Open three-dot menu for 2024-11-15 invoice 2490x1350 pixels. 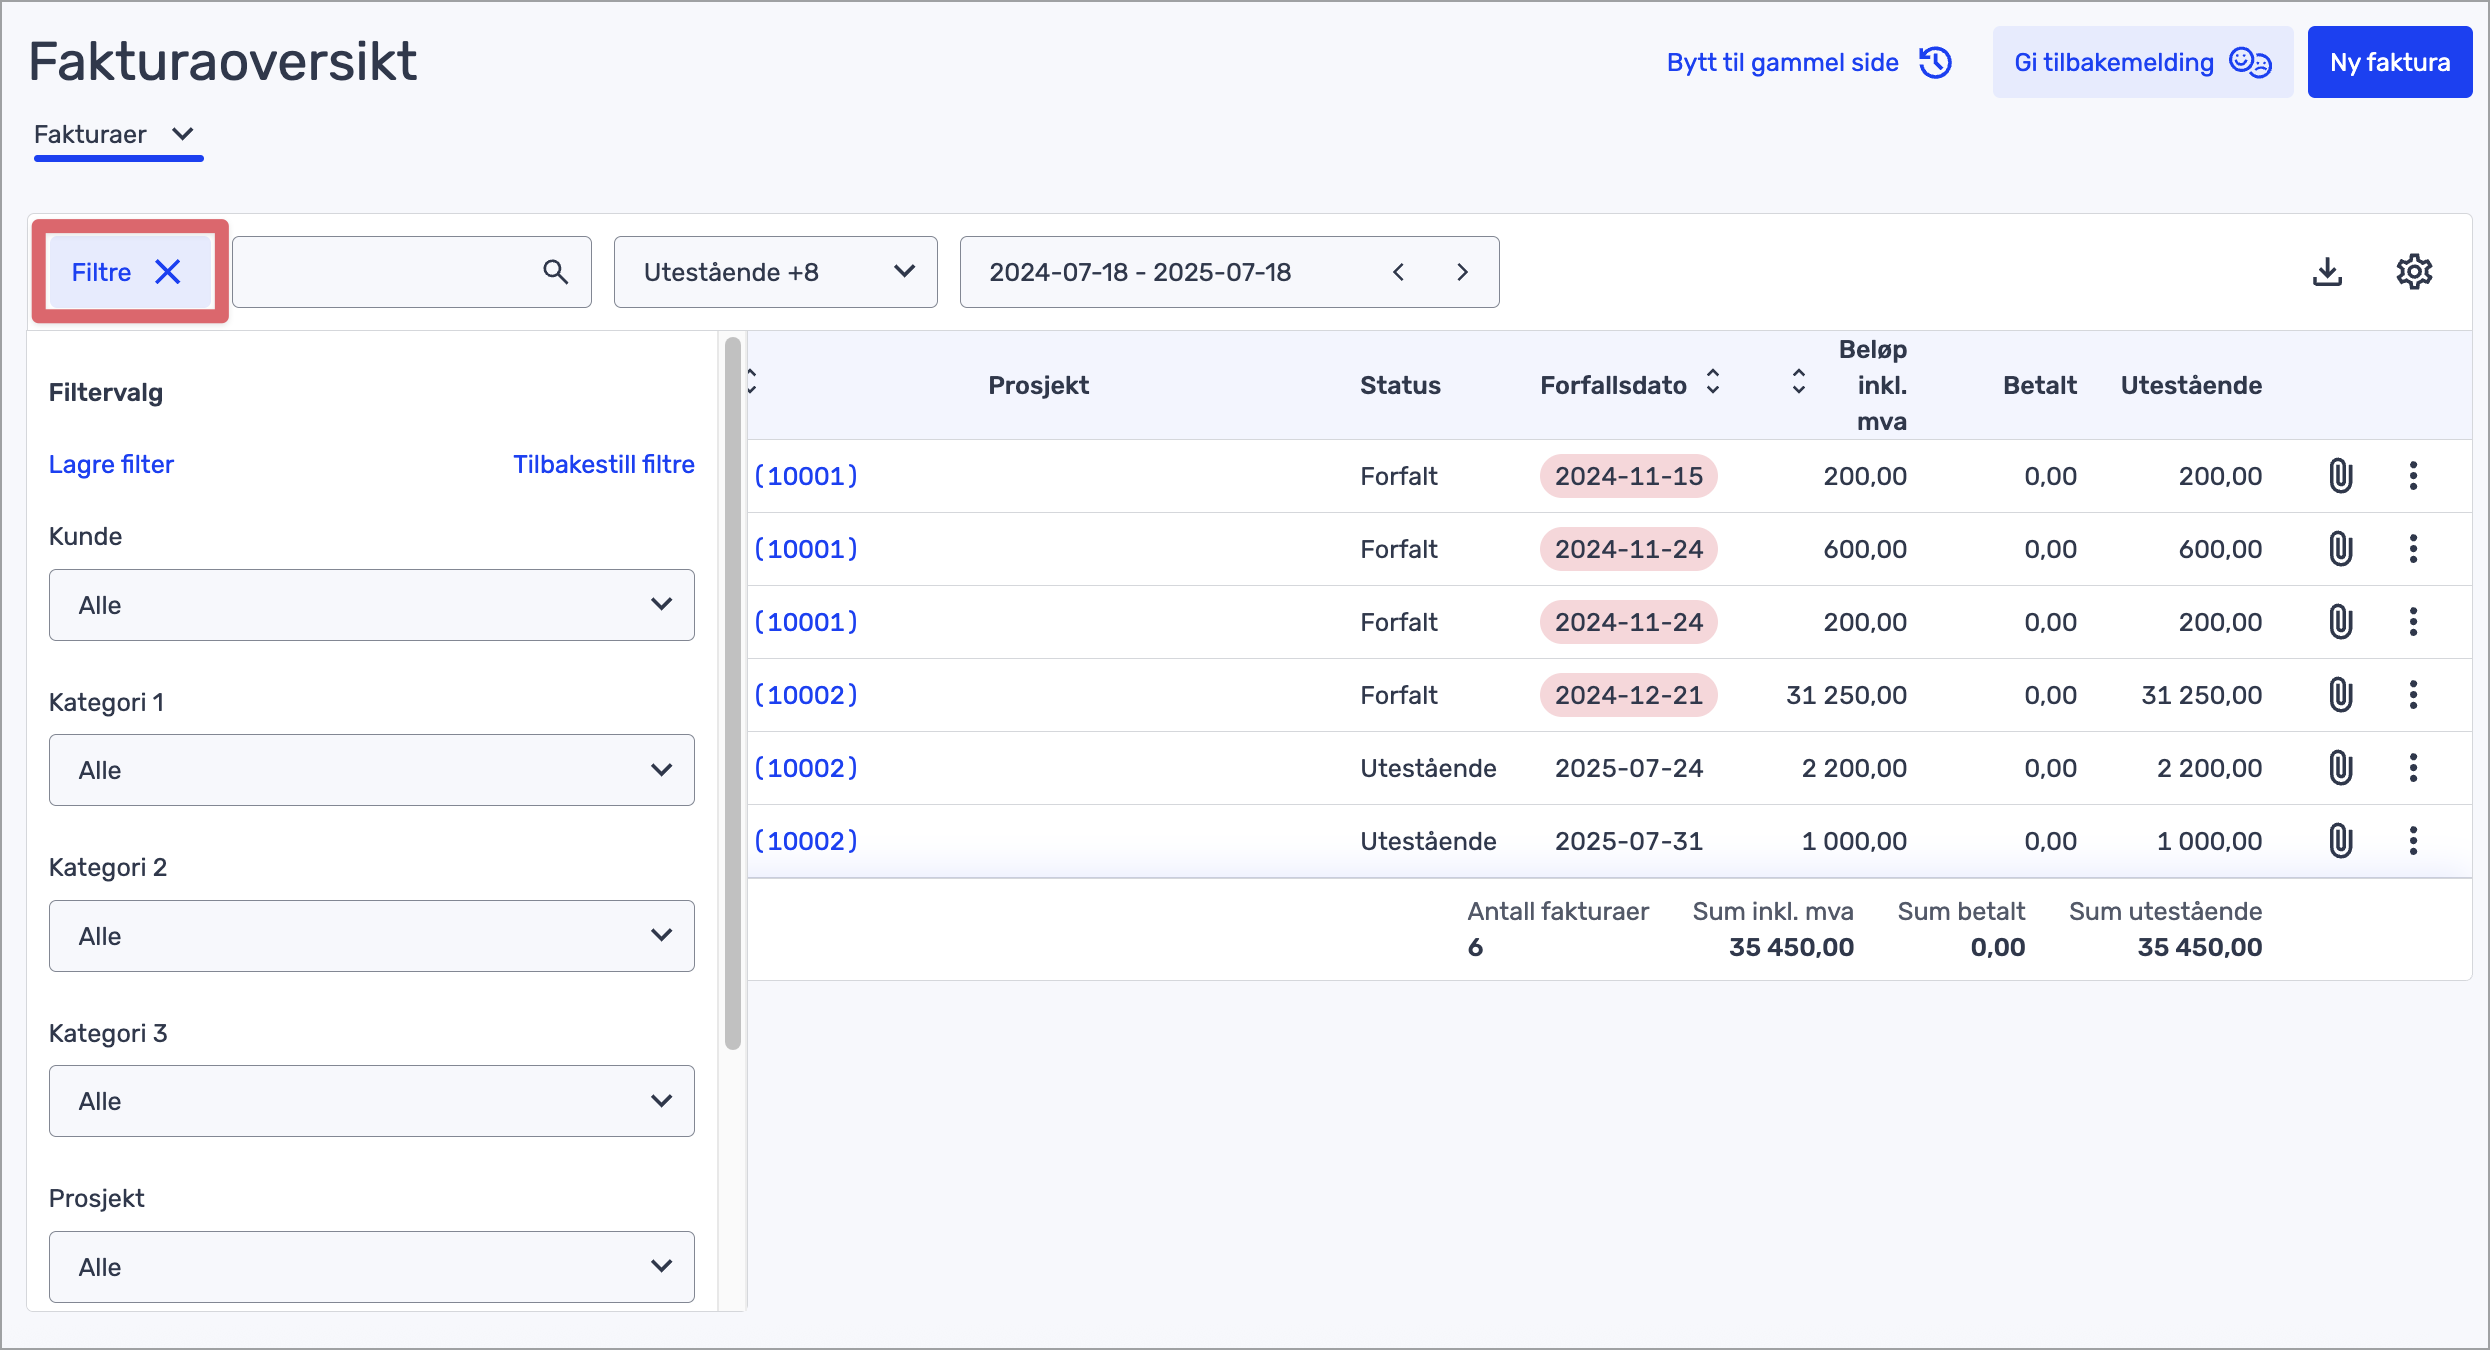tap(2413, 476)
